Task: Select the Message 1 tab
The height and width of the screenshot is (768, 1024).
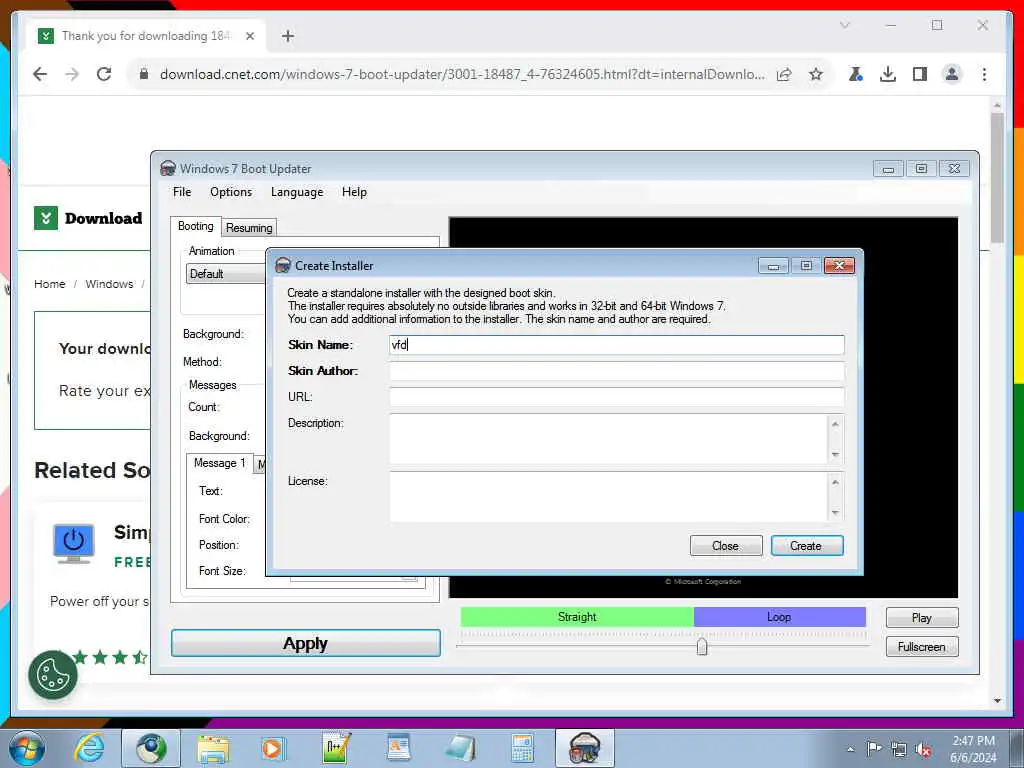Action: [x=219, y=462]
